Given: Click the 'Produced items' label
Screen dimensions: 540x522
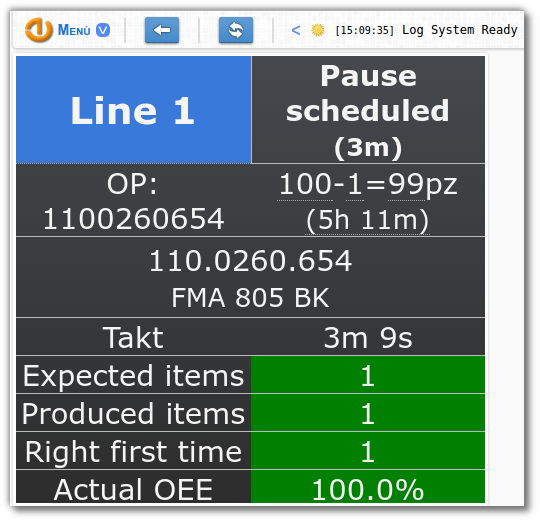Looking at the screenshot, I should 134,414.
